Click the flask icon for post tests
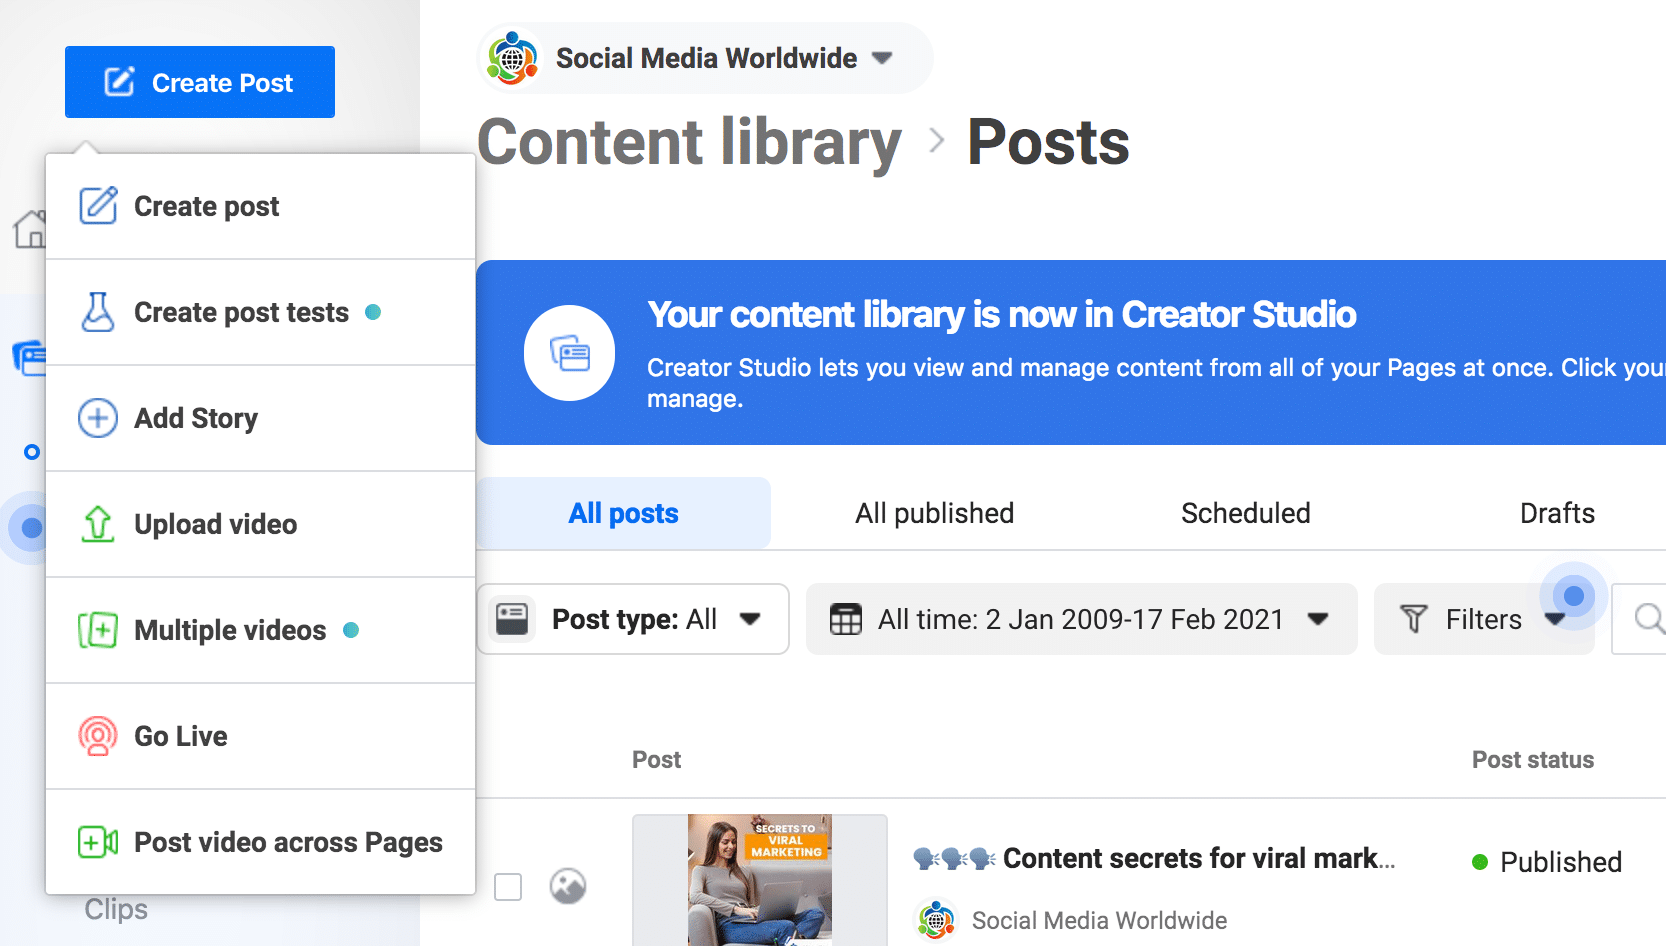The height and width of the screenshot is (946, 1666). [98, 312]
